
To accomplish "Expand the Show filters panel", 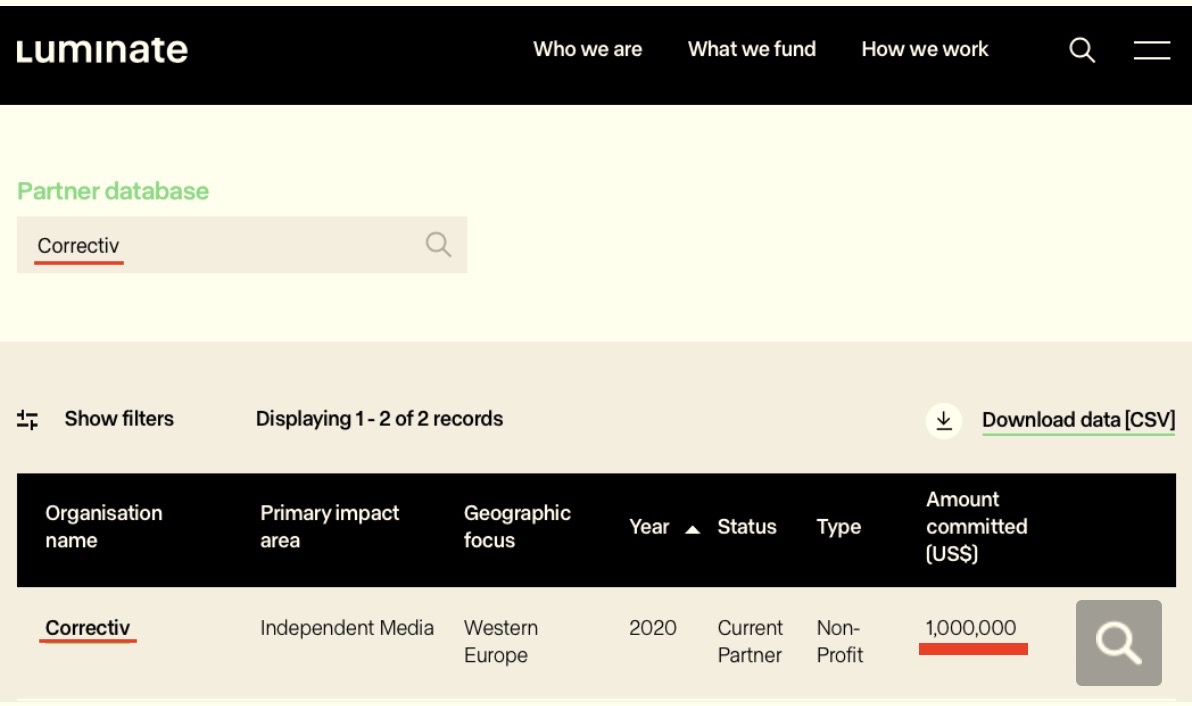I will coord(119,419).
